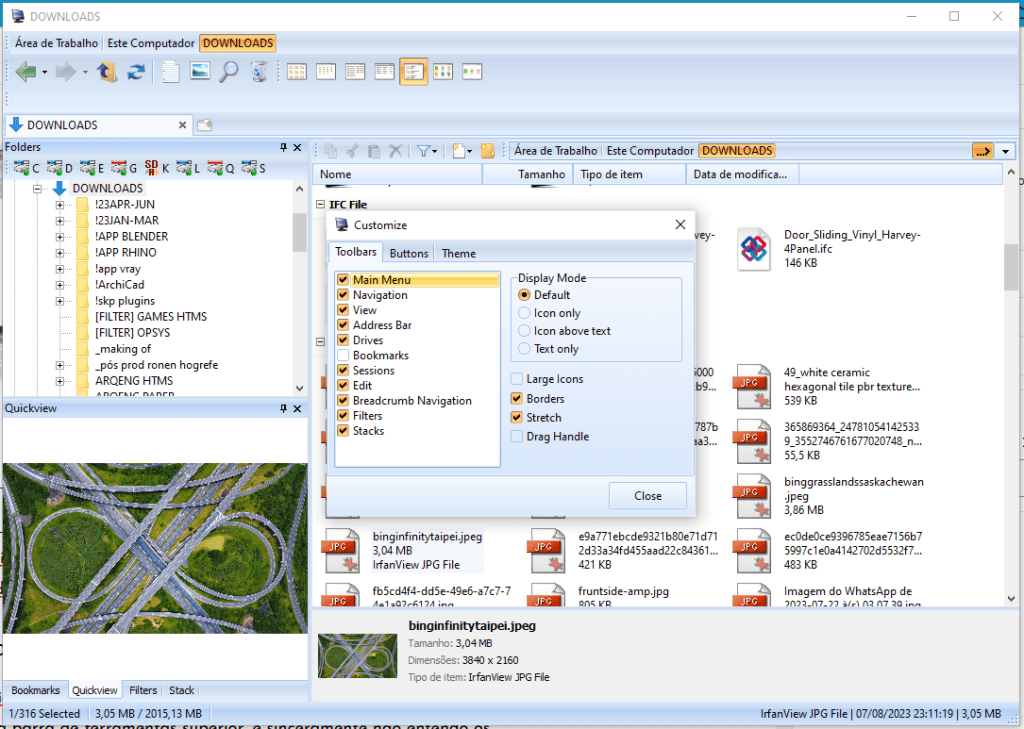Collapse the DOWNLOADS tree node
This screenshot has width=1024, height=729.
(x=37, y=188)
